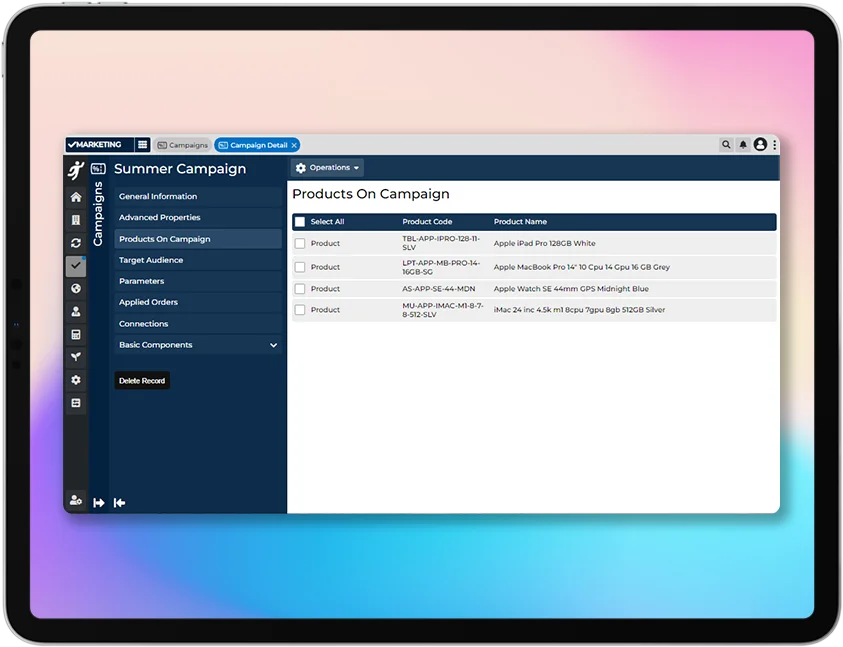Open the apps grid icon beside Marketing

click(x=142, y=145)
